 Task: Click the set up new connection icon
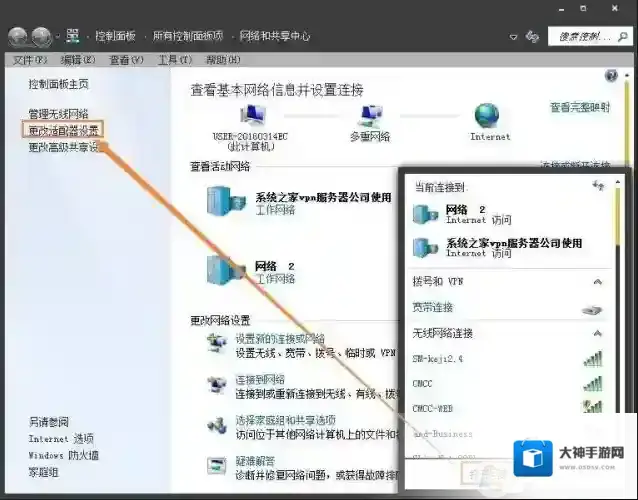pos(216,343)
